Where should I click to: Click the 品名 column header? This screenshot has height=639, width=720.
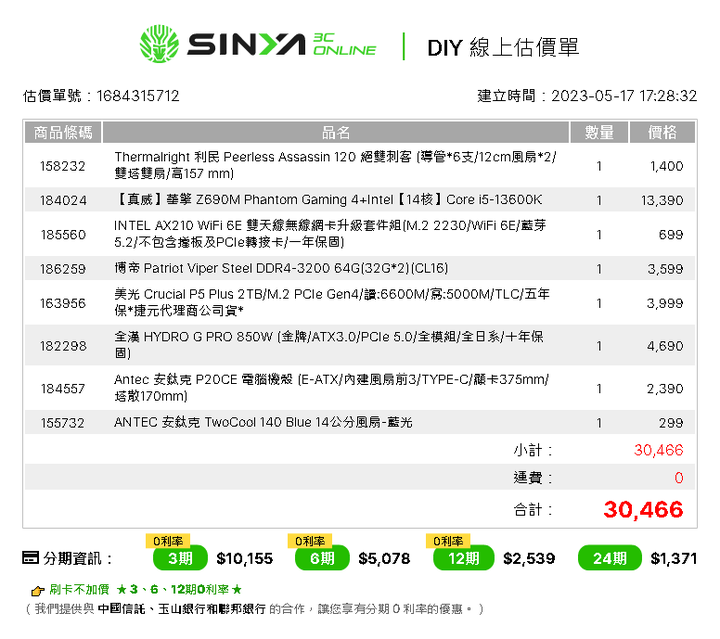(x=336, y=133)
